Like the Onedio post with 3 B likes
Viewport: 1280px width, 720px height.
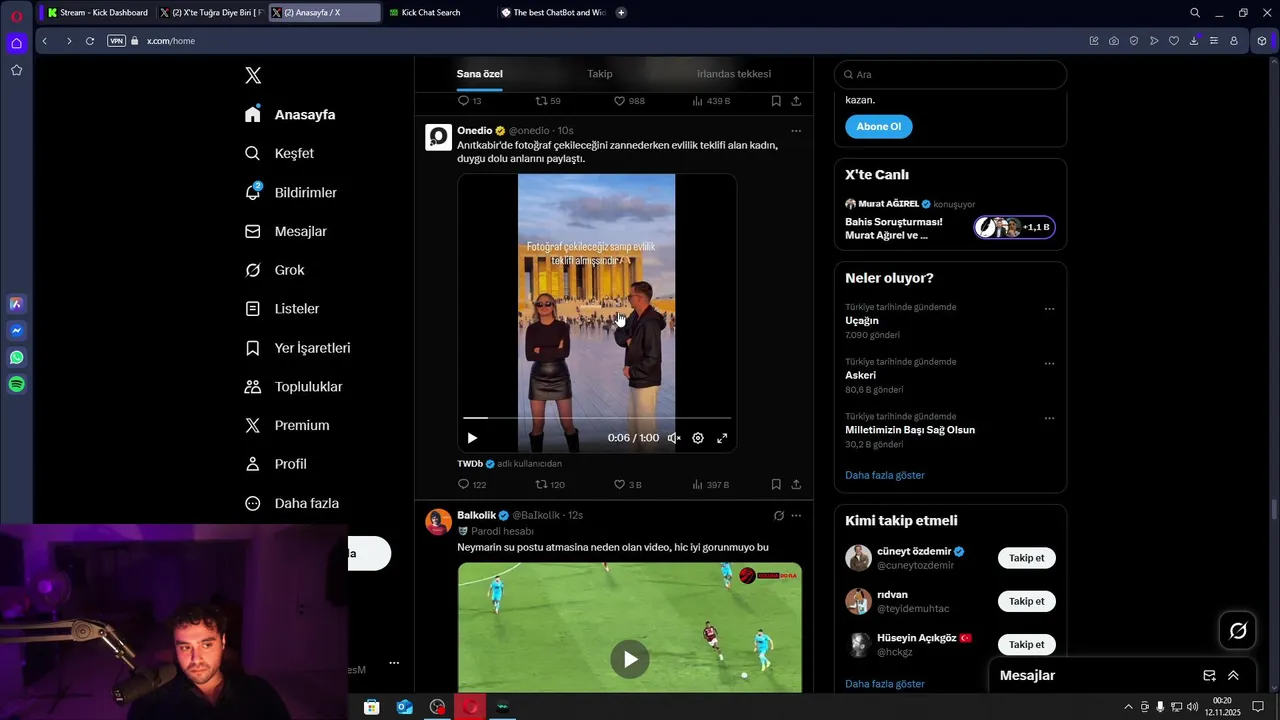pos(627,484)
